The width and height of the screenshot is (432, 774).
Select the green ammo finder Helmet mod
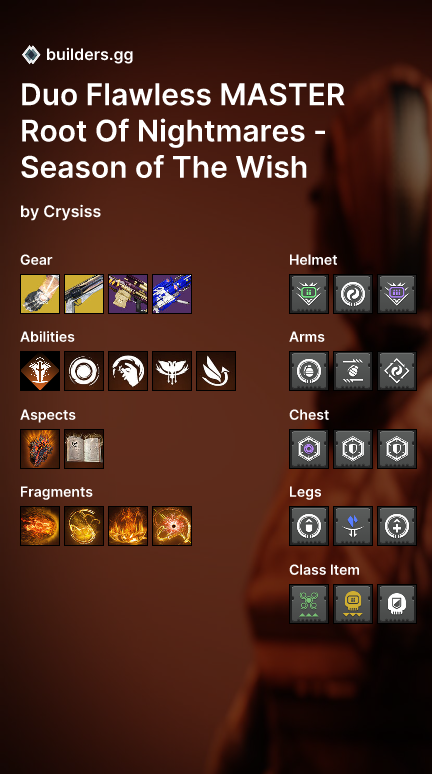click(309, 294)
